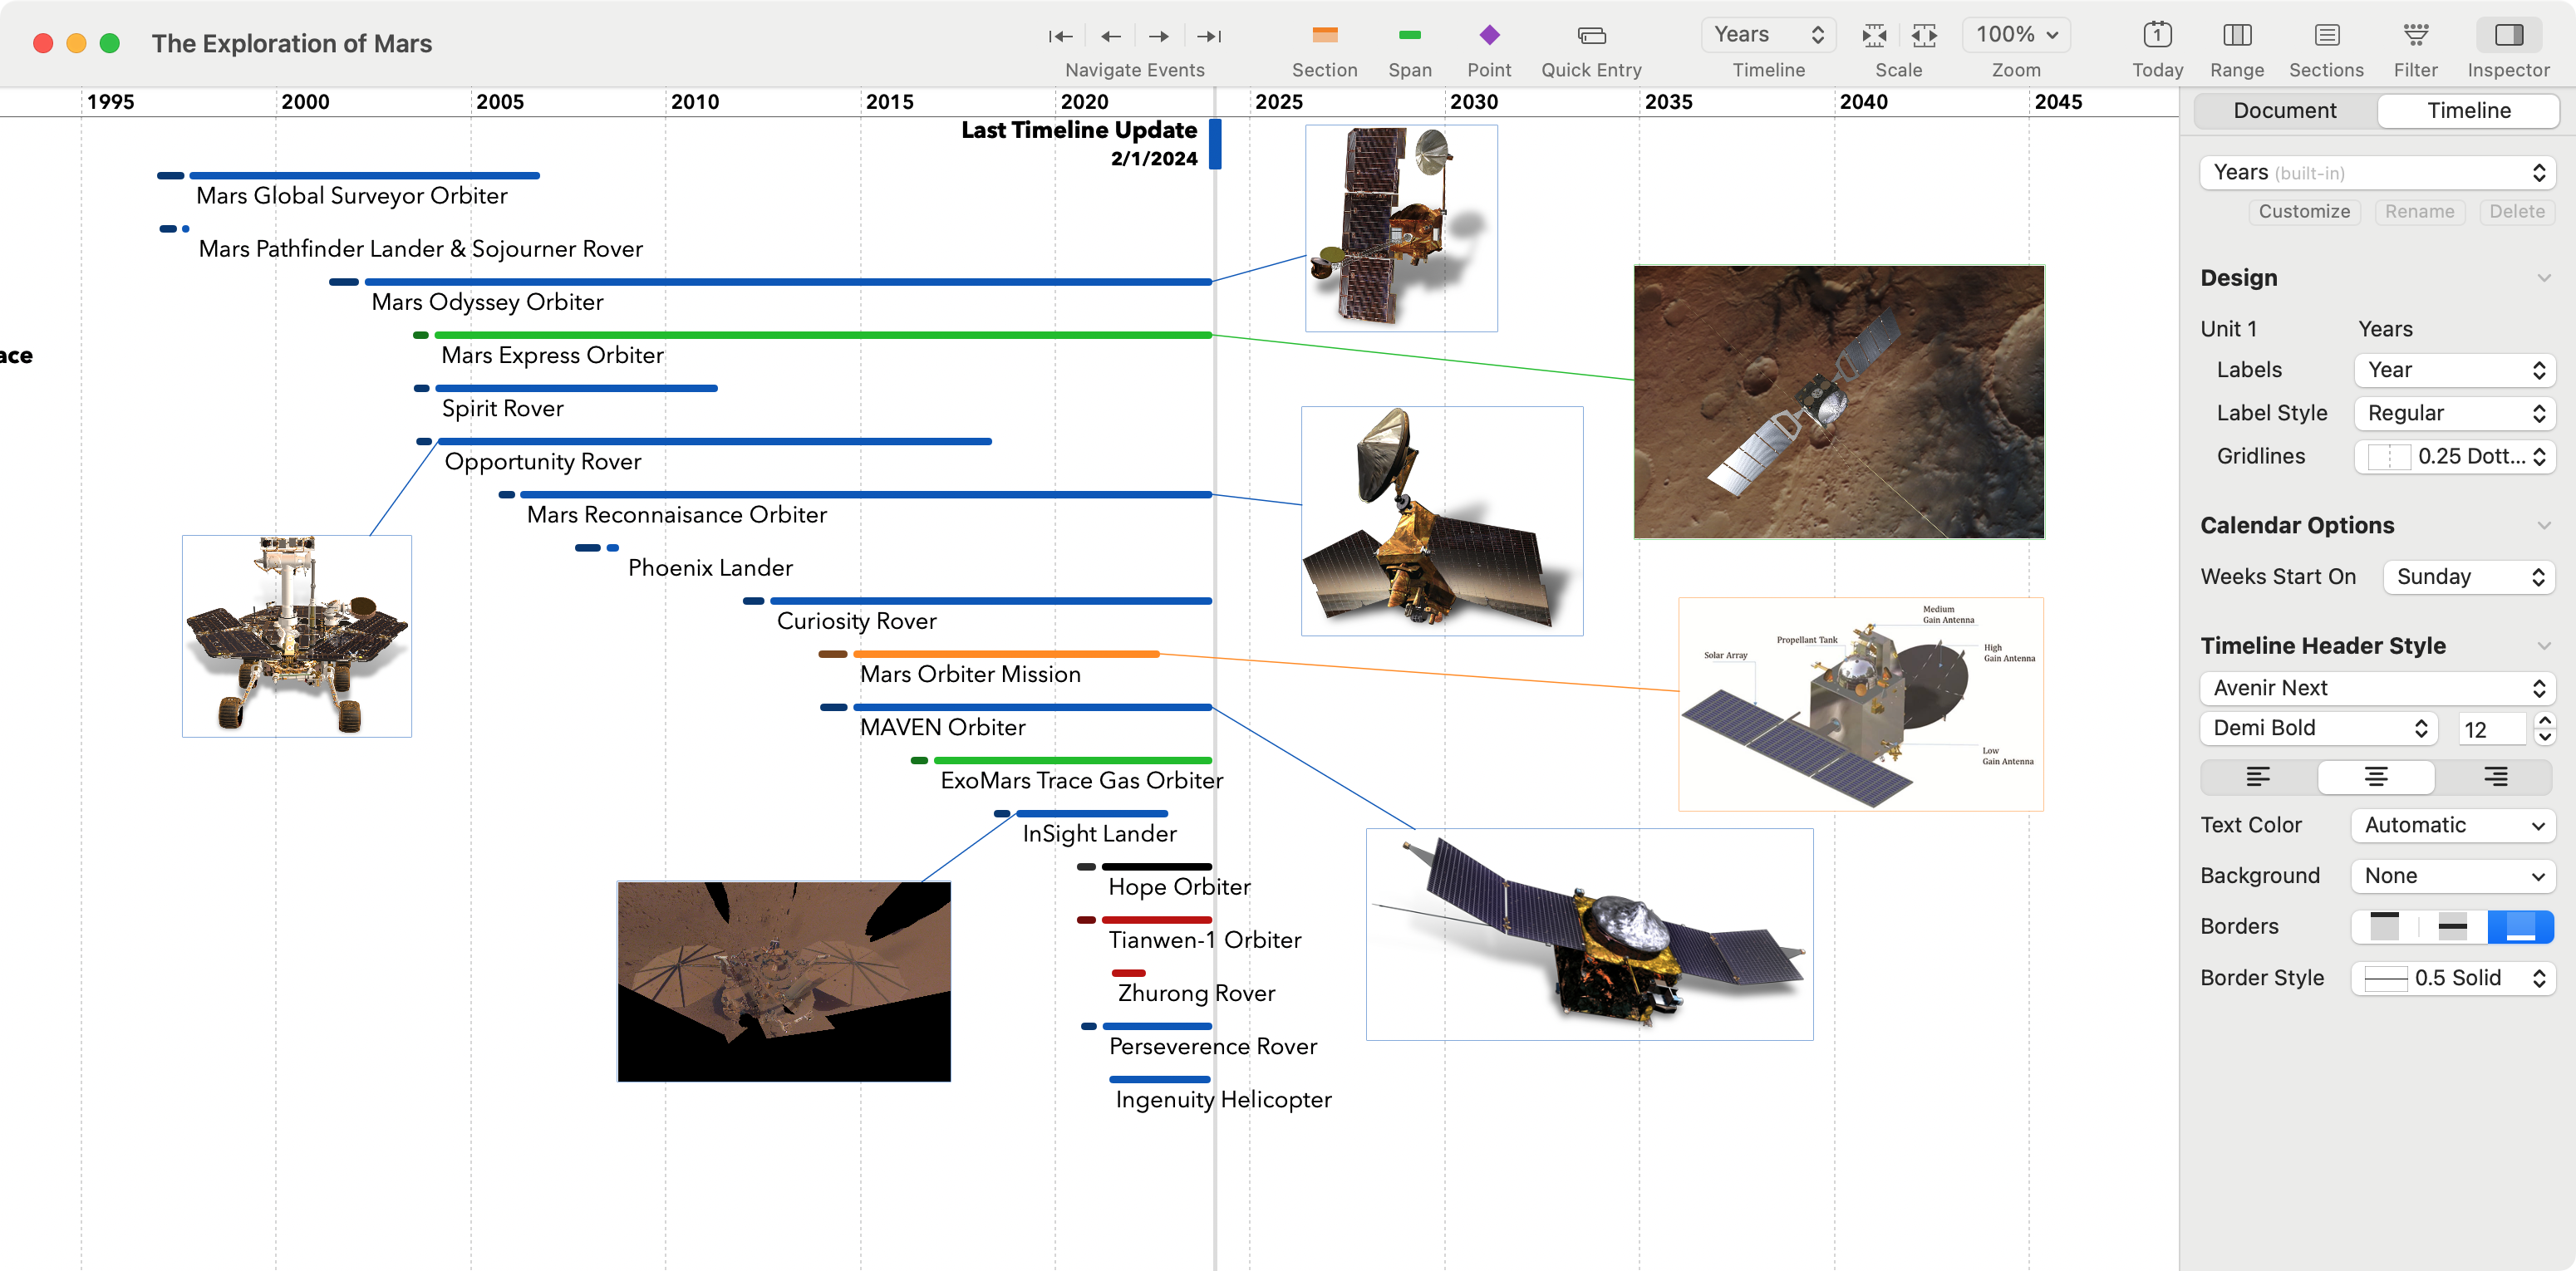Open the 100% zoom dropdown
This screenshot has height=1271, width=2576.
pyautogui.click(x=2016, y=35)
